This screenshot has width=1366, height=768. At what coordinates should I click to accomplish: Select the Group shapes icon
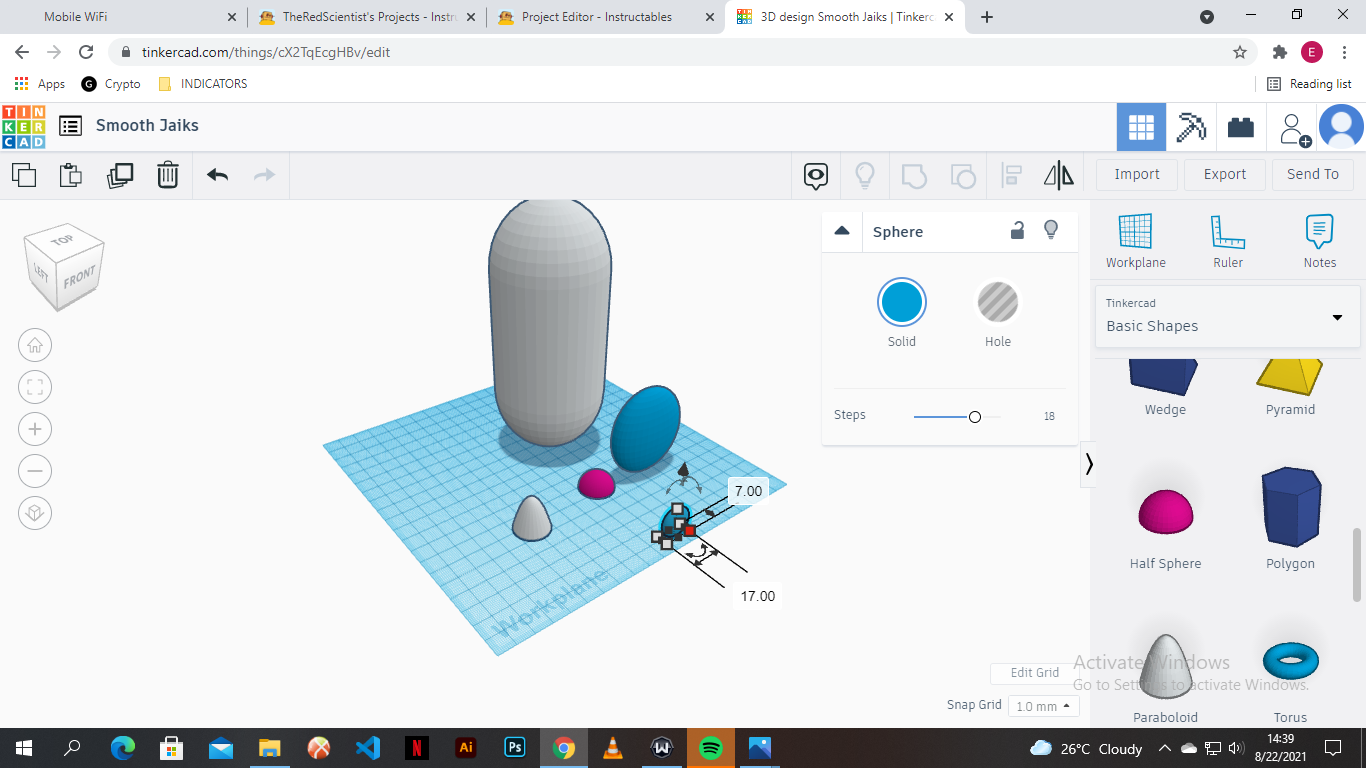[x=912, y=174]
